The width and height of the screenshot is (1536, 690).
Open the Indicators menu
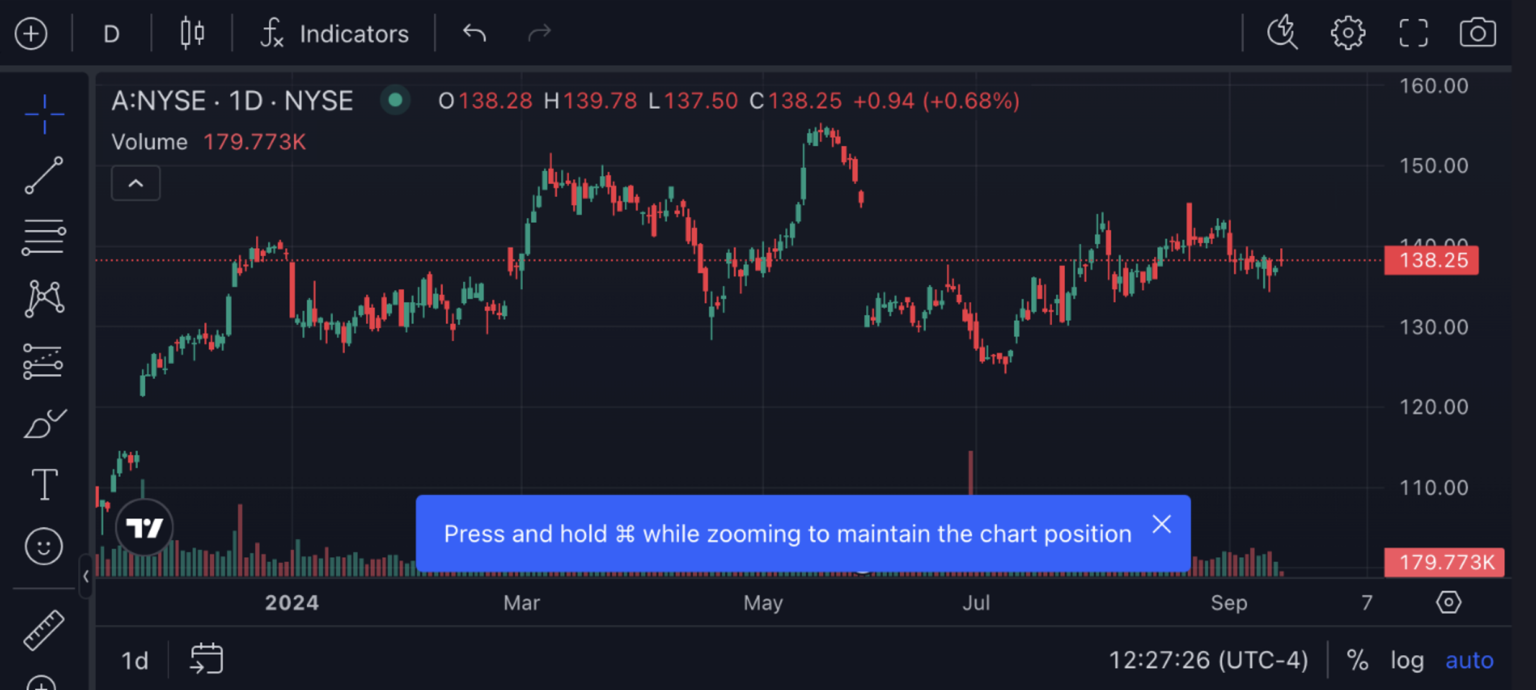[334, 34]
